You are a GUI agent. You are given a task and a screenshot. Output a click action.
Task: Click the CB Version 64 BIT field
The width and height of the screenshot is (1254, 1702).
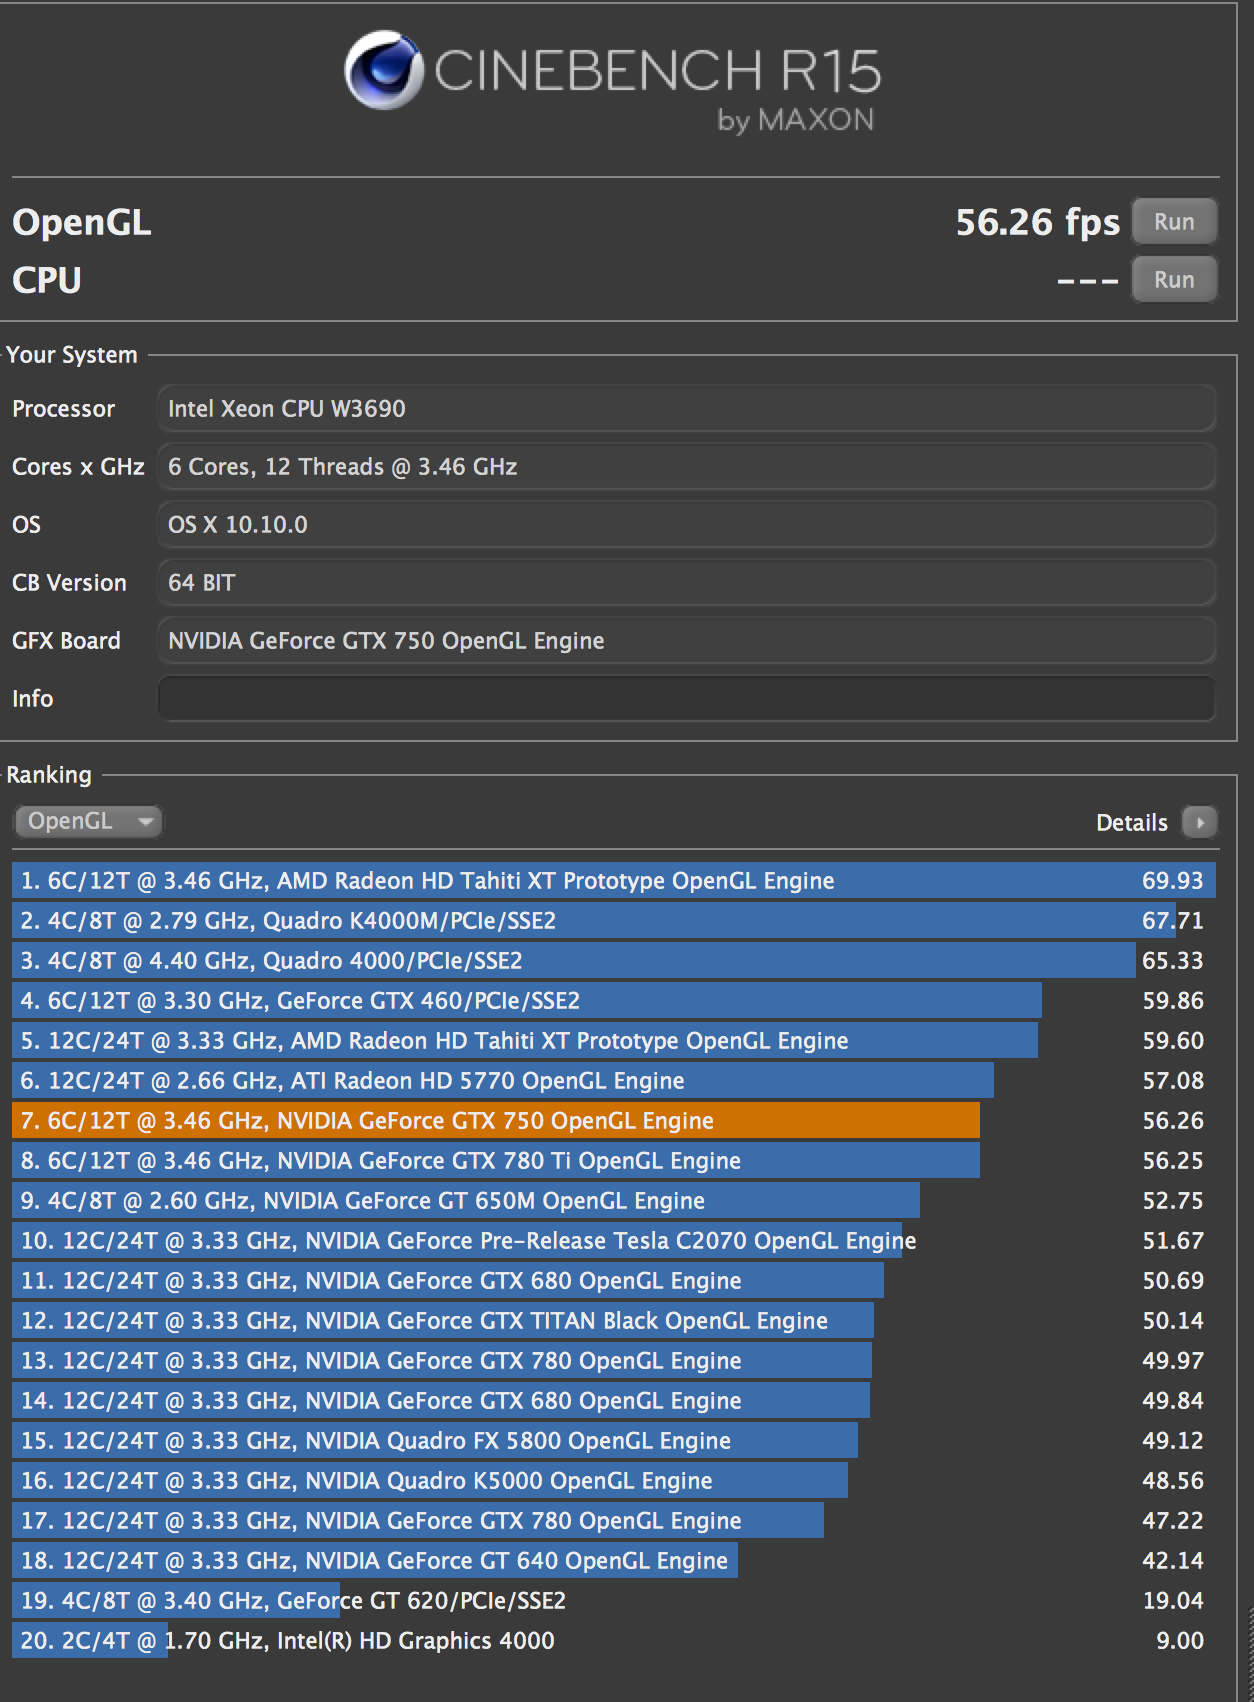(x=686, y=582)
